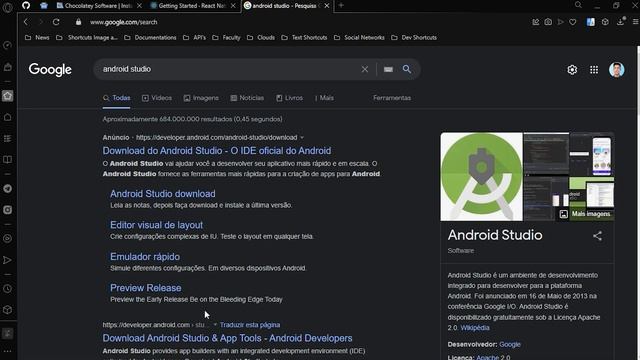Open sidebar three-dots more options

pos(7,351)
